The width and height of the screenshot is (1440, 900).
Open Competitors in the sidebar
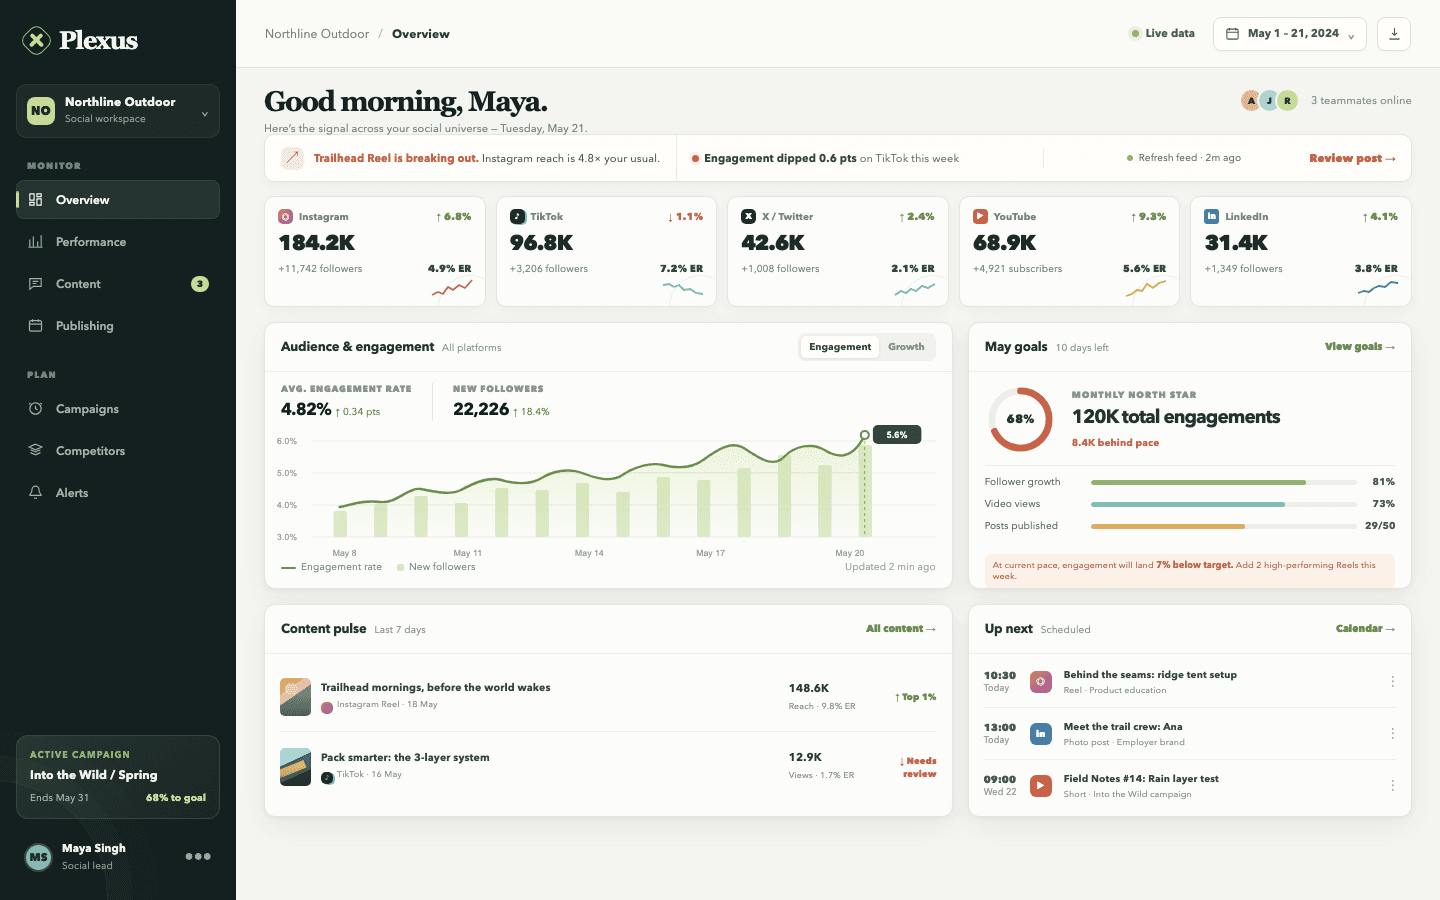[x=118, y=451]
